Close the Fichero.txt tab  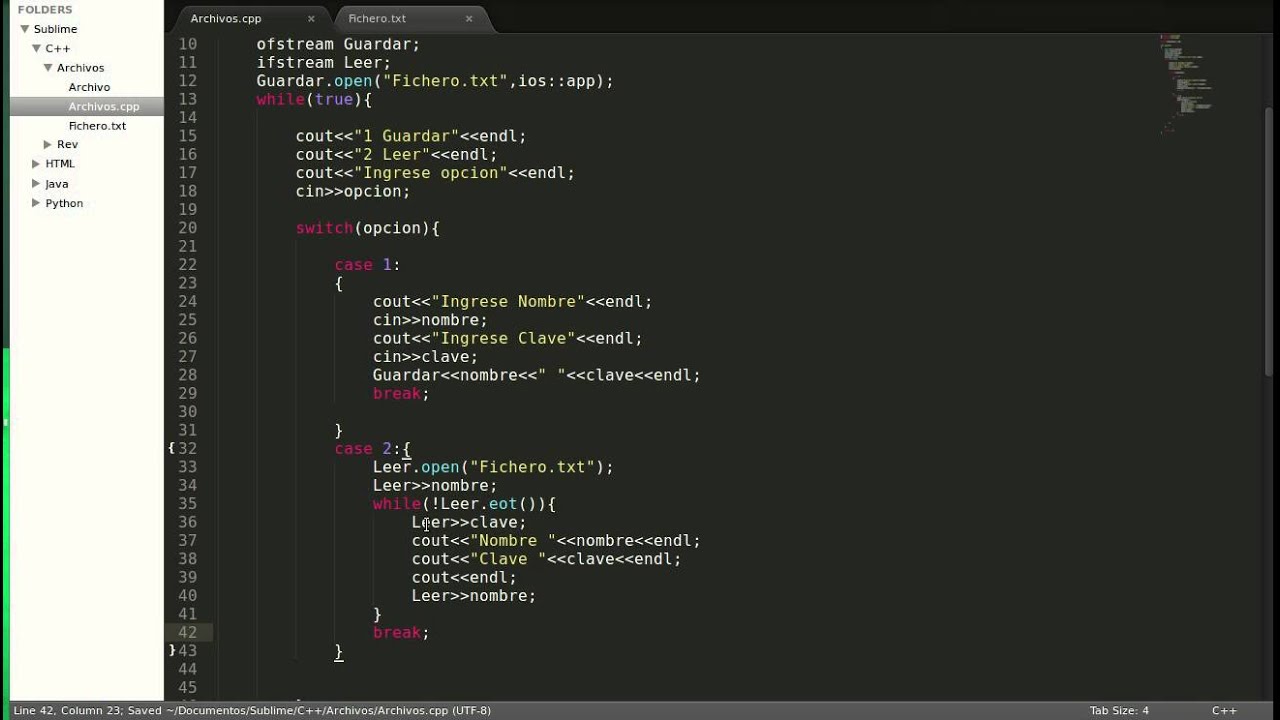469,19
